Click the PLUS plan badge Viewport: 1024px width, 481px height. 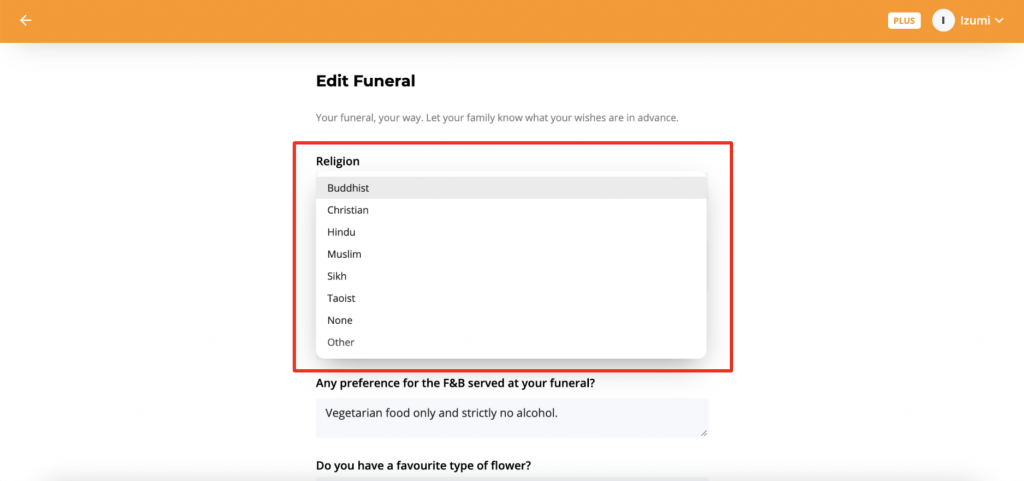[x=904, y=21]
